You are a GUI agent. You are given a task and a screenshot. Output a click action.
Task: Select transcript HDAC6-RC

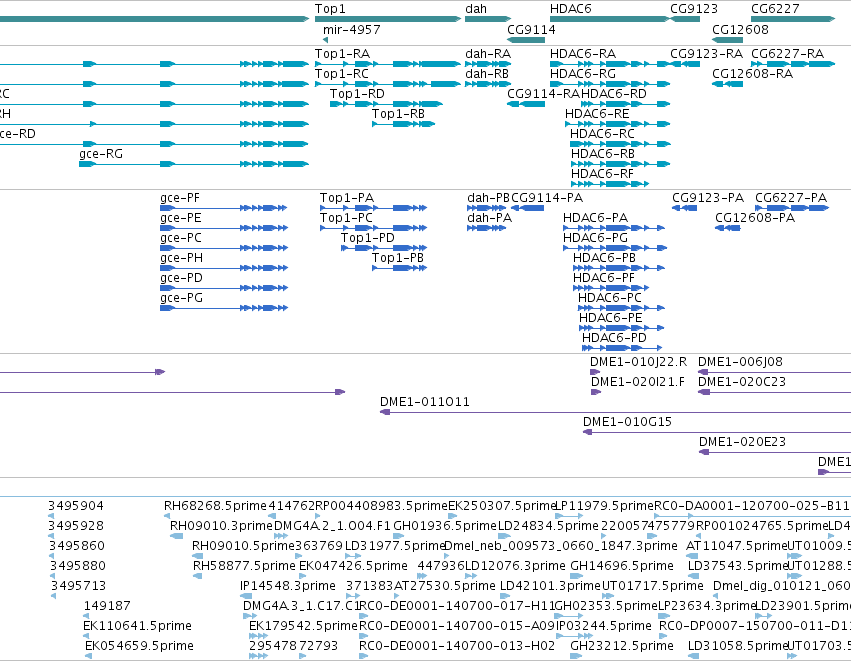click(x=620, y=144)
